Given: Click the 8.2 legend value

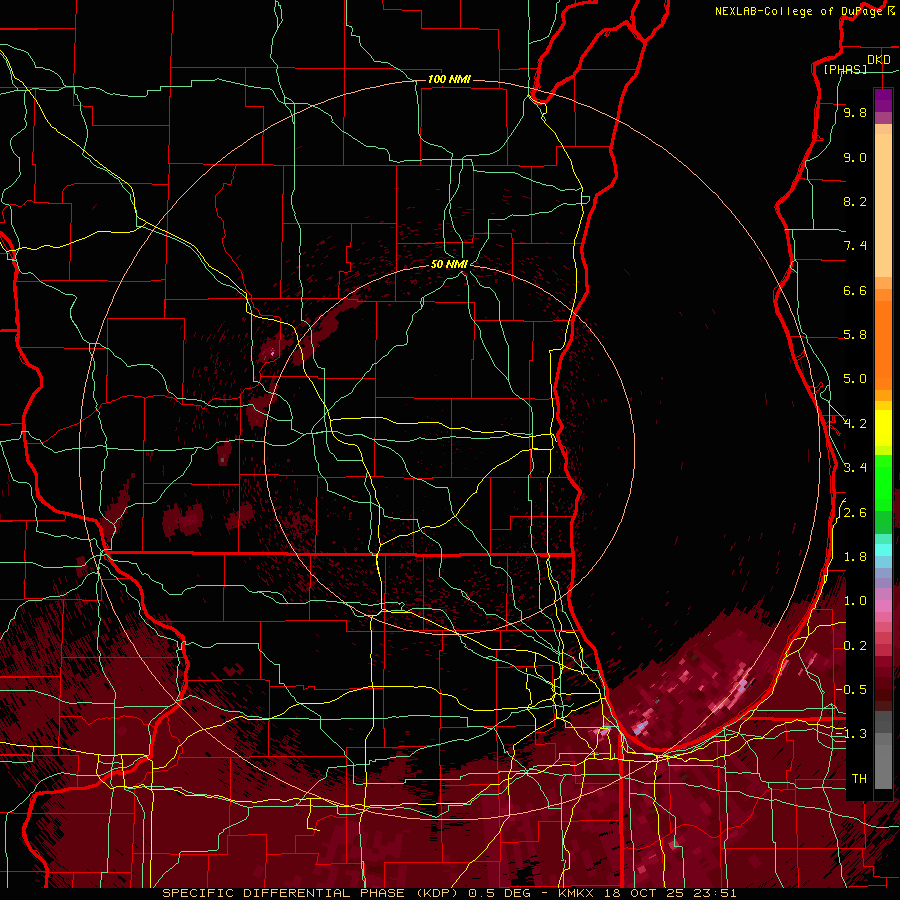Looking at the screenshot, I should click(x=855, y=201).
